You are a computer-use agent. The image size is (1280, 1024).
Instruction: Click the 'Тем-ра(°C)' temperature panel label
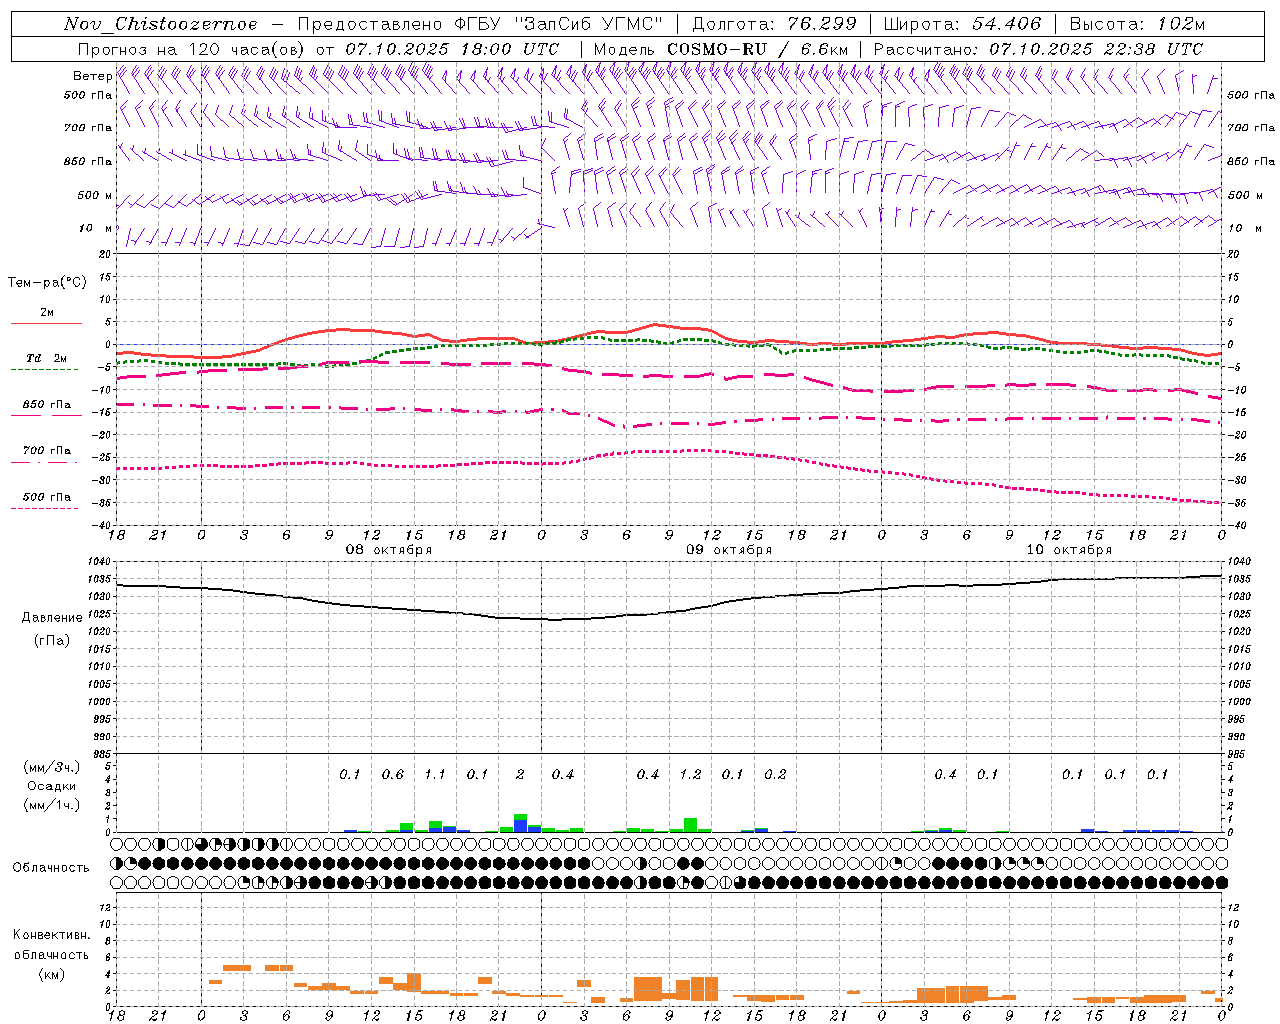click(x=47, y=283)
